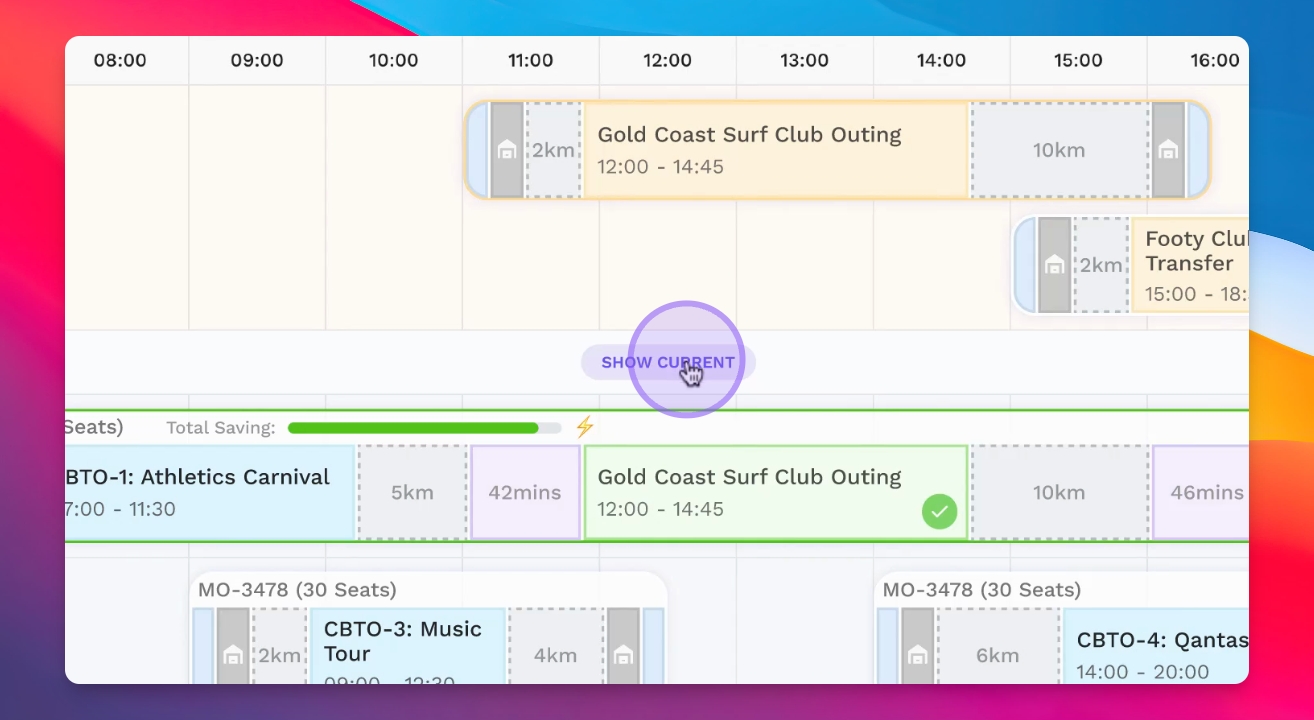Viewport: 1314px width, 720px height.
Task: Click the 16:00 time header
Action: click(x=1215, y=61)
